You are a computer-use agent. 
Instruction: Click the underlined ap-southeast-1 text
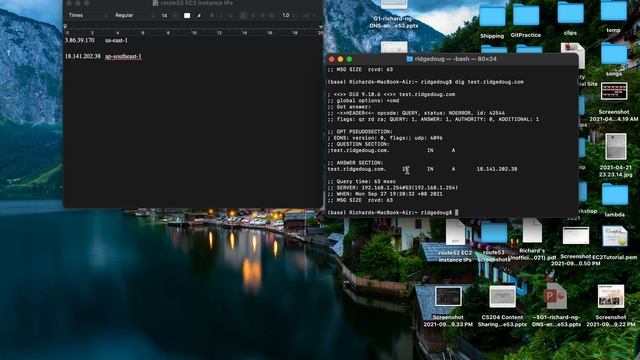point(123,56)
